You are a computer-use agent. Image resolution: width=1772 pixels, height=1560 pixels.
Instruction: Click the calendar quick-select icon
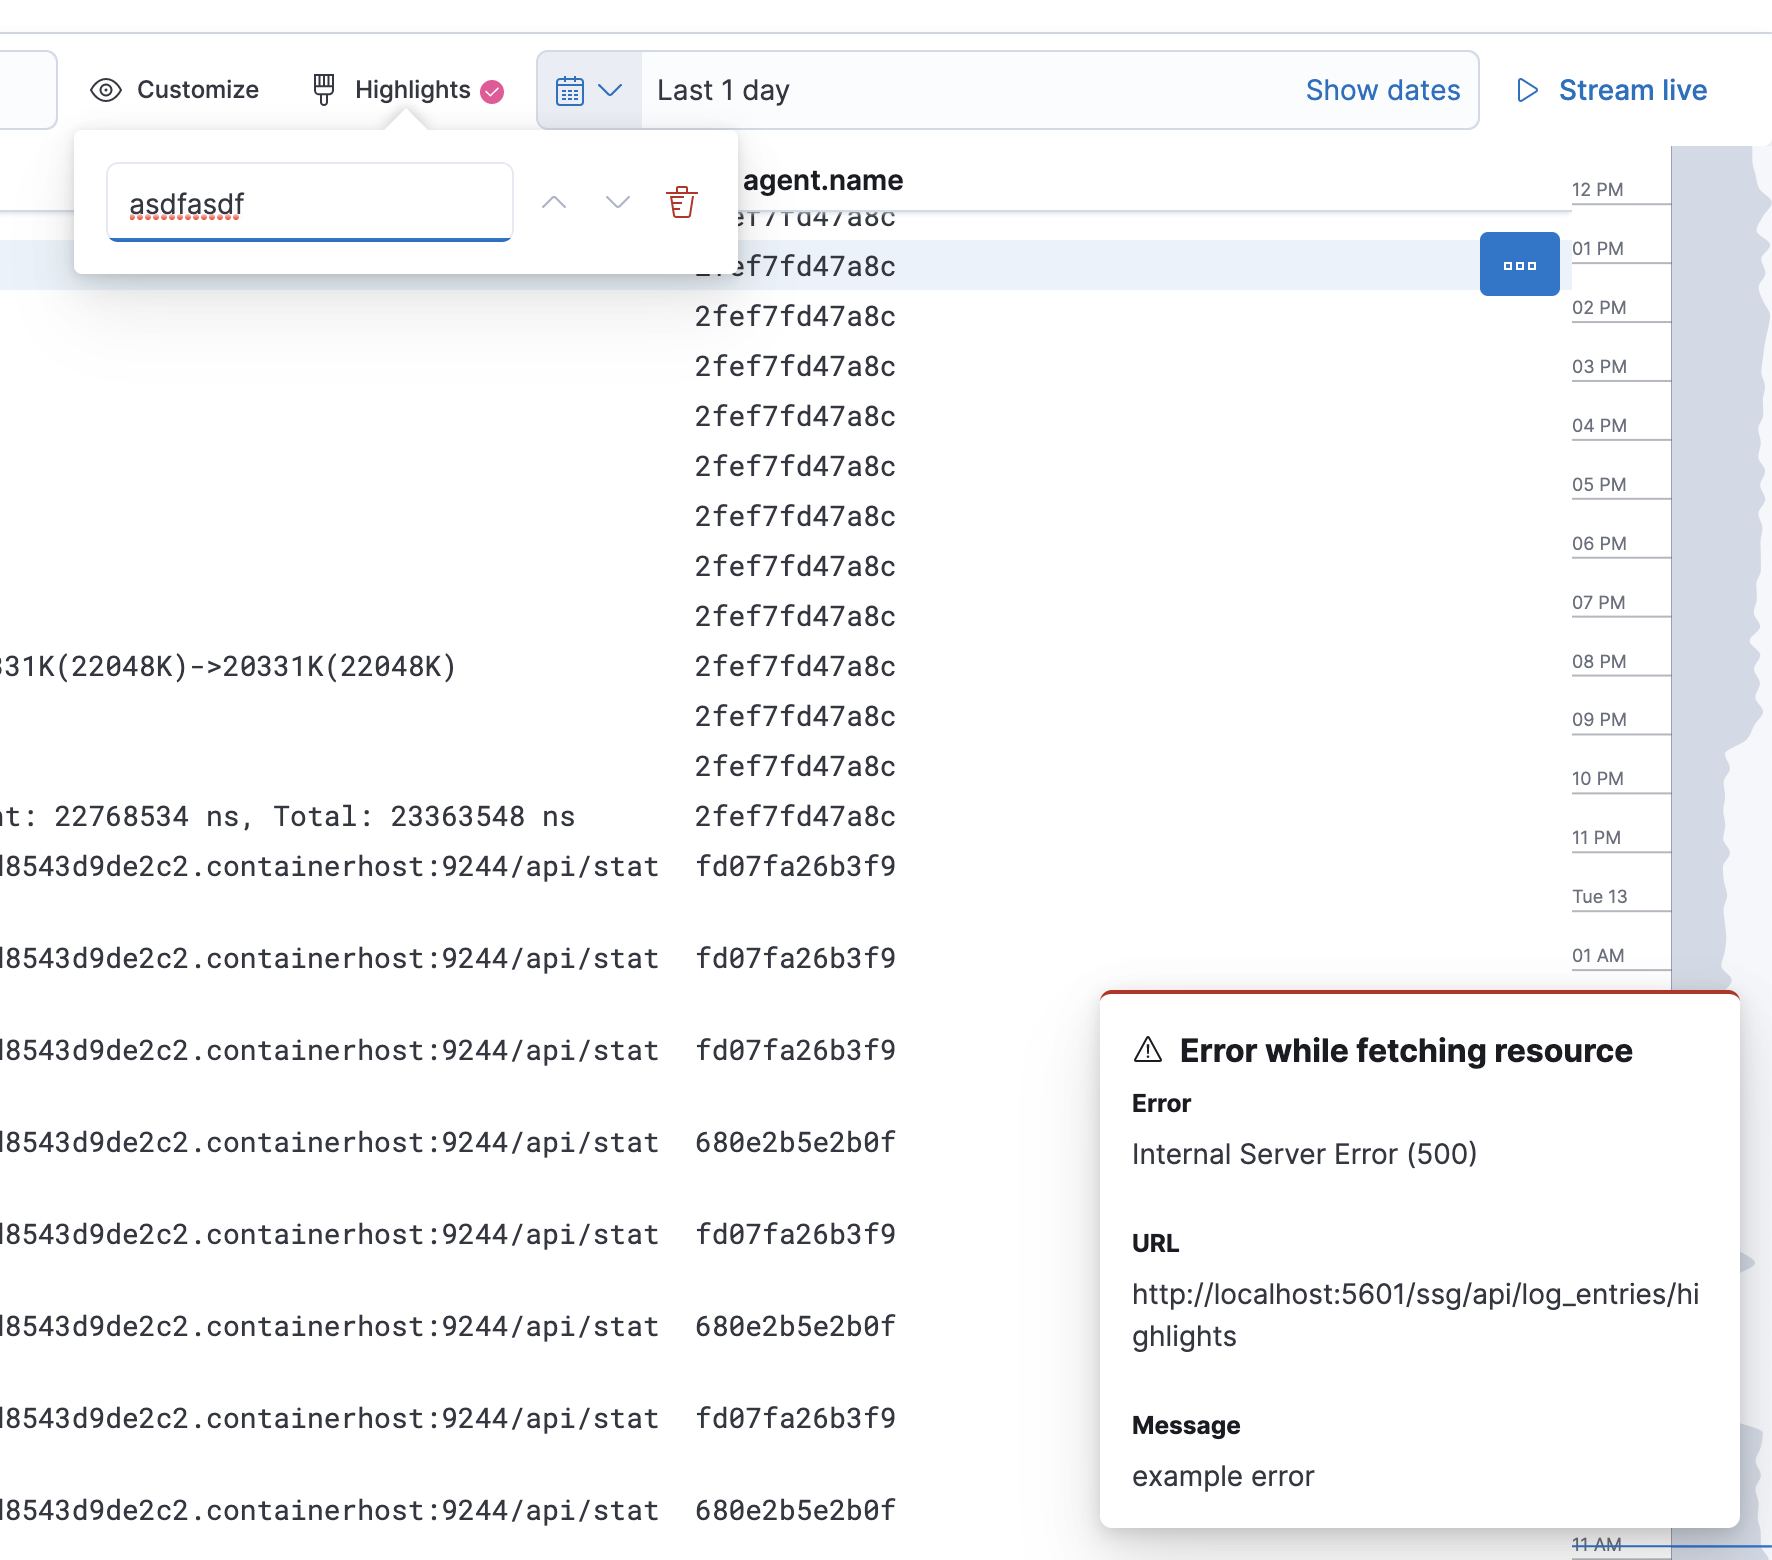click(x=570, y=91)
